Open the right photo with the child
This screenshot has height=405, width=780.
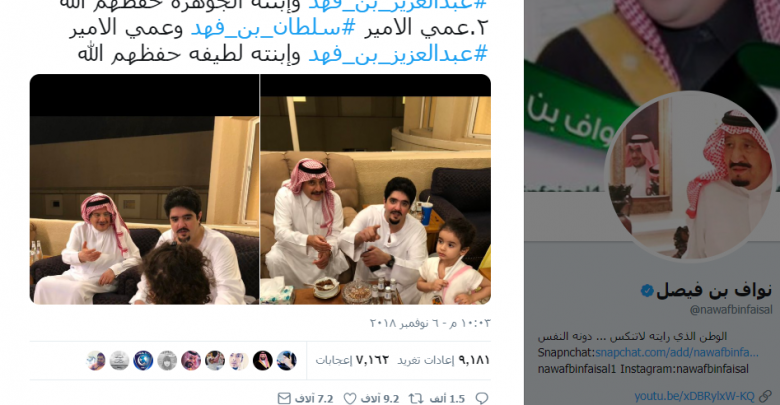pos(376,190)
